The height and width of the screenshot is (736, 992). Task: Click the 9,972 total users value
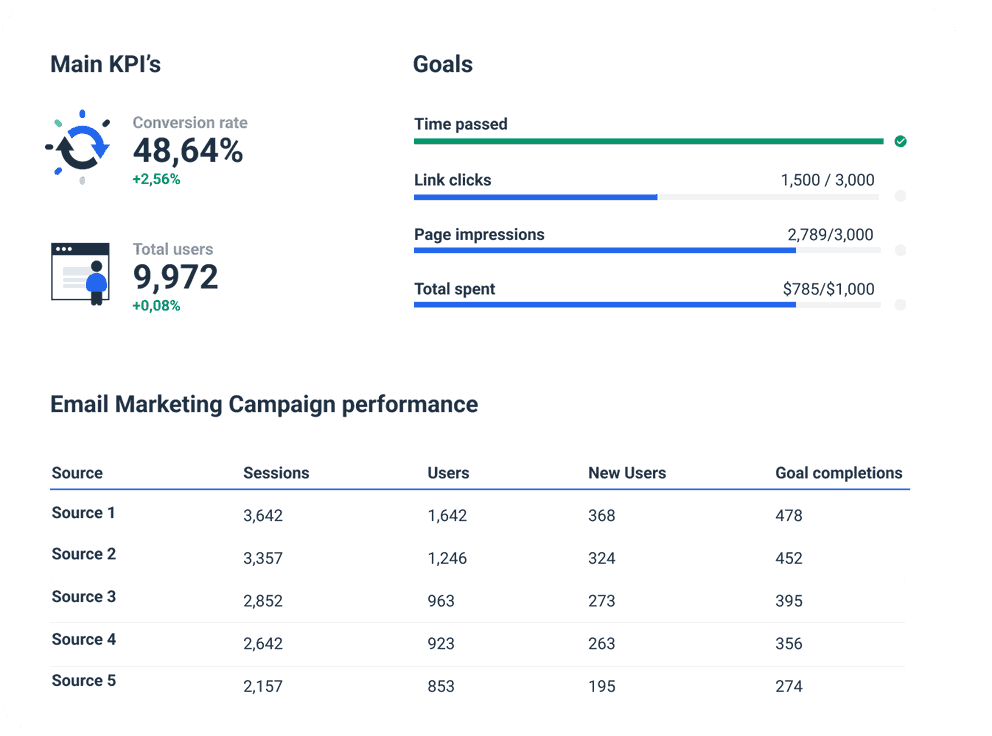(175, 277)
